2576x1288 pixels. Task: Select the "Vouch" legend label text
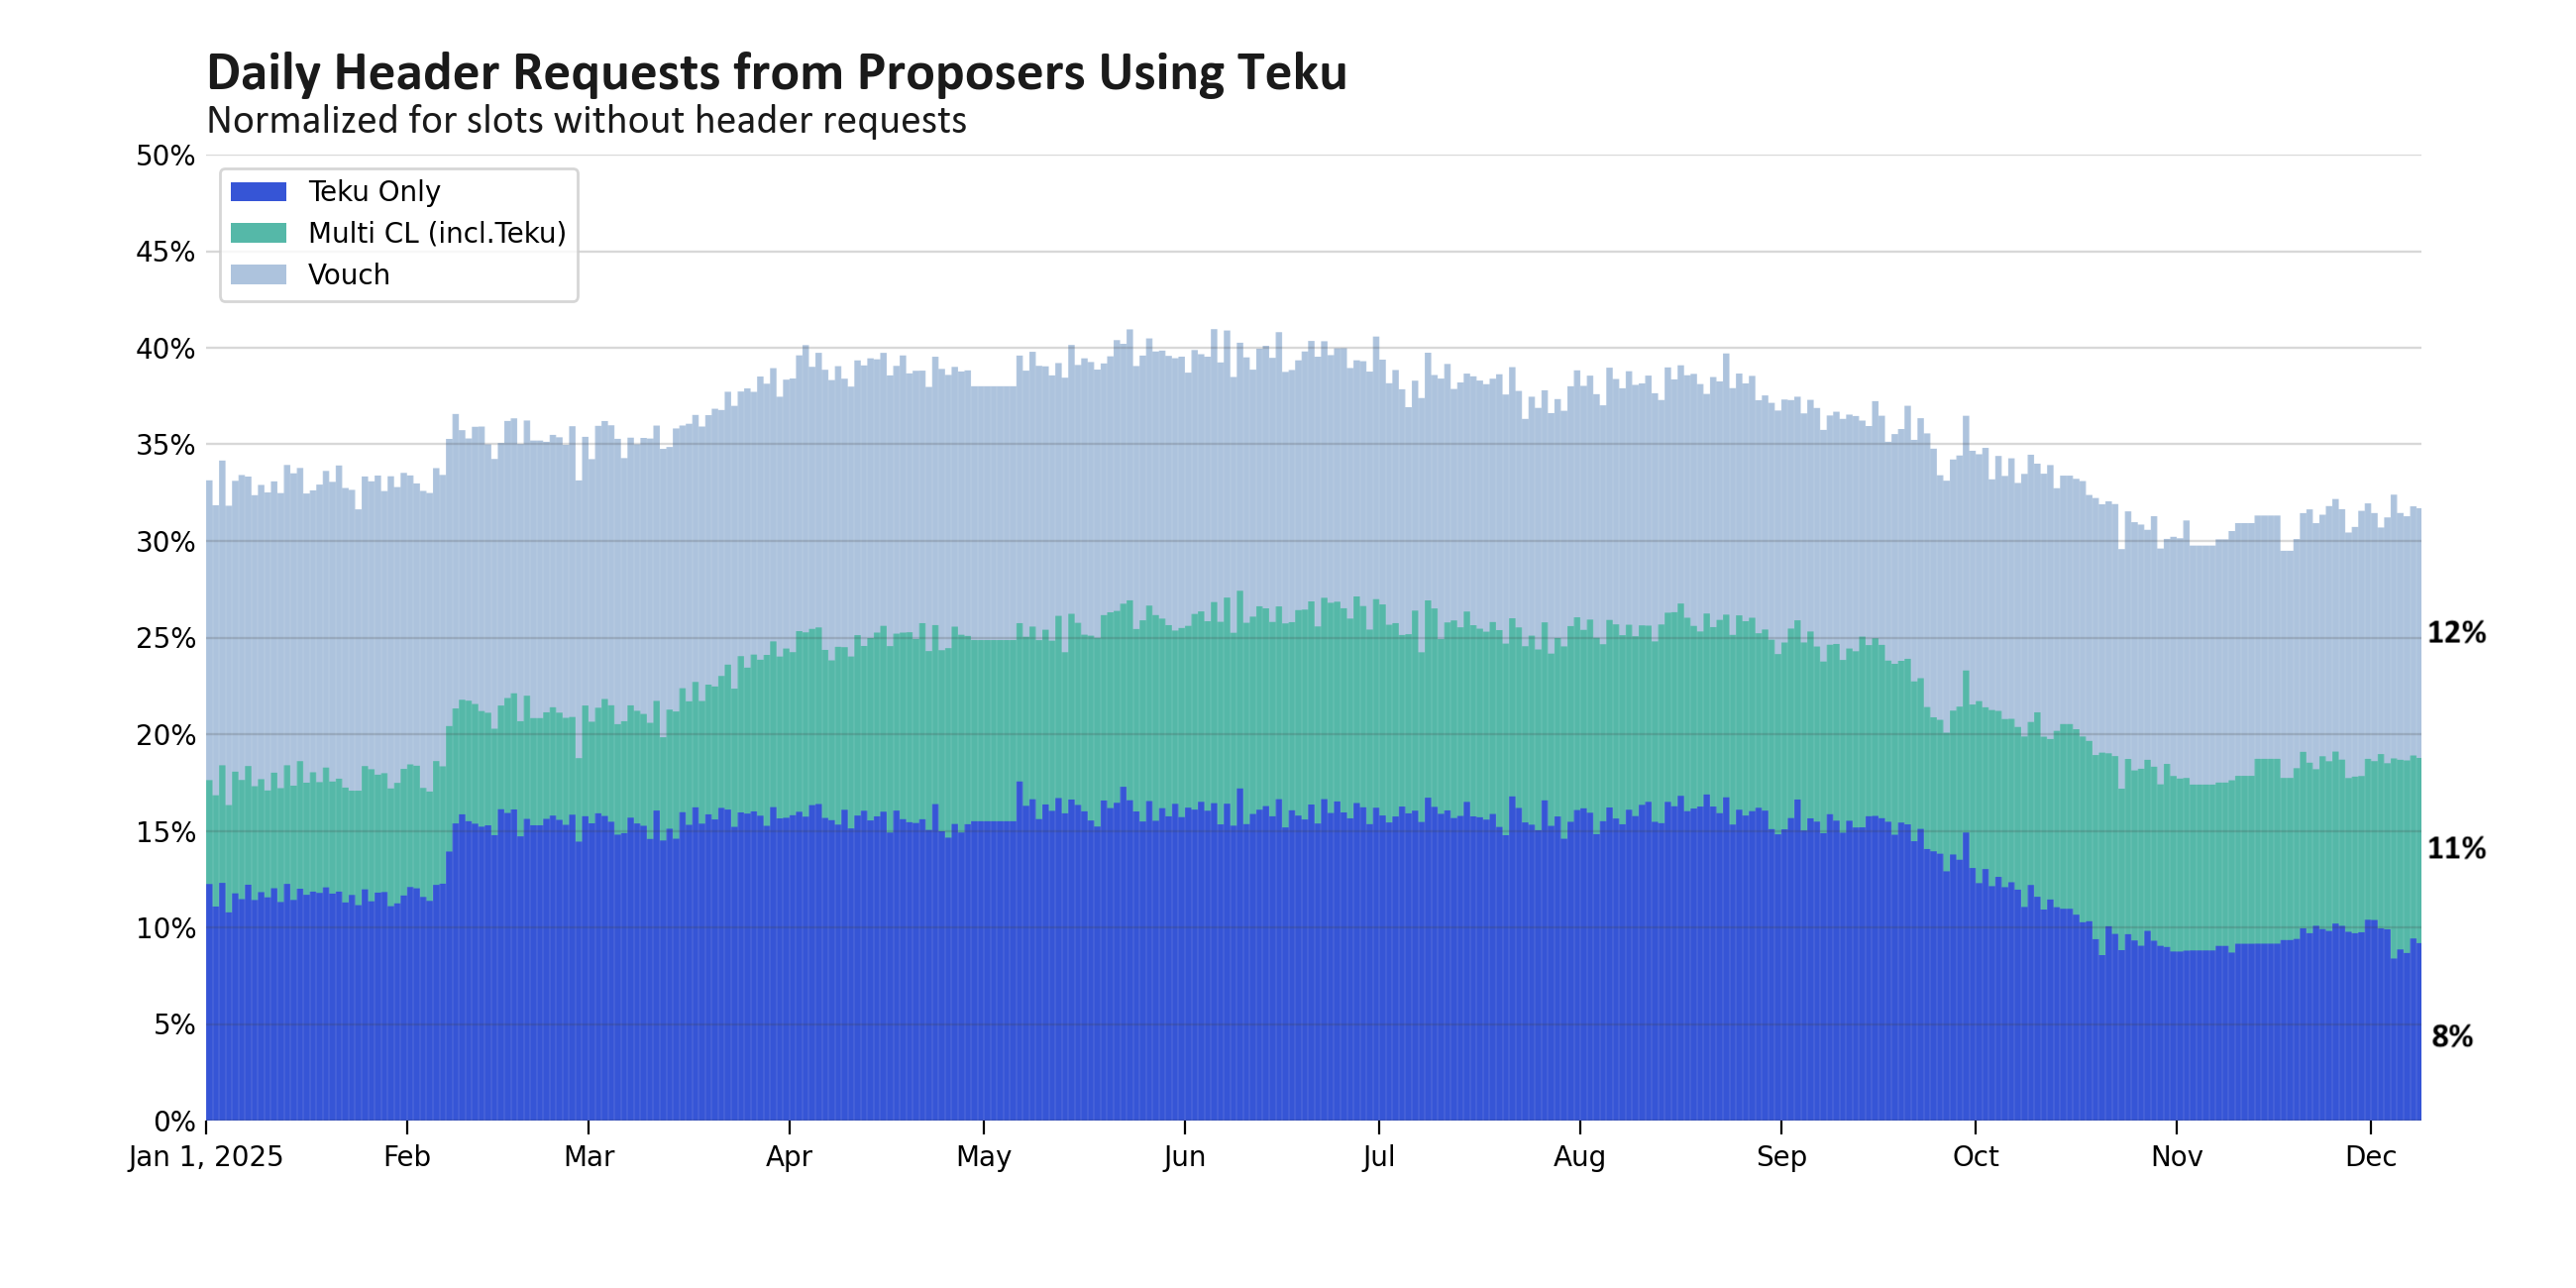click(x=349, y=274)
